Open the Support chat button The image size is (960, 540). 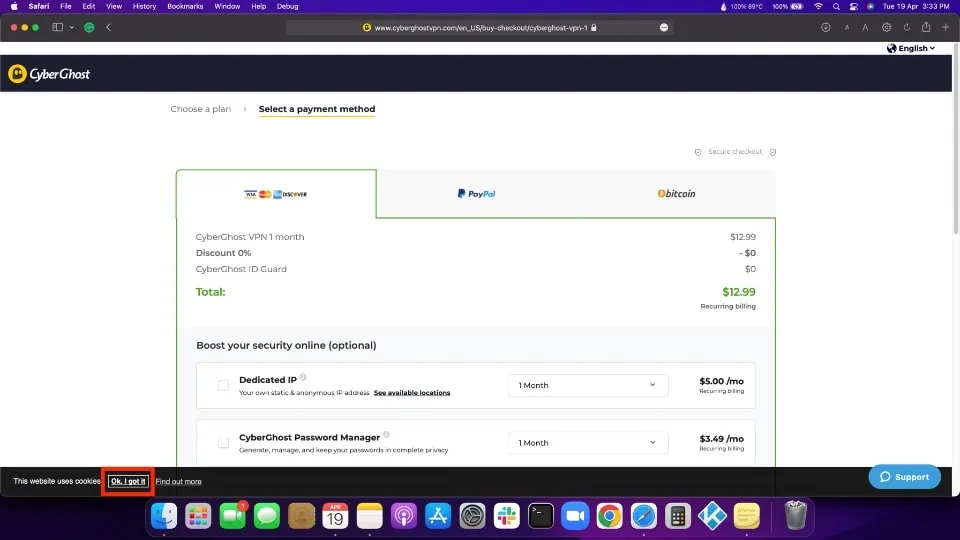pyautogui.click(x=904, y=477)
